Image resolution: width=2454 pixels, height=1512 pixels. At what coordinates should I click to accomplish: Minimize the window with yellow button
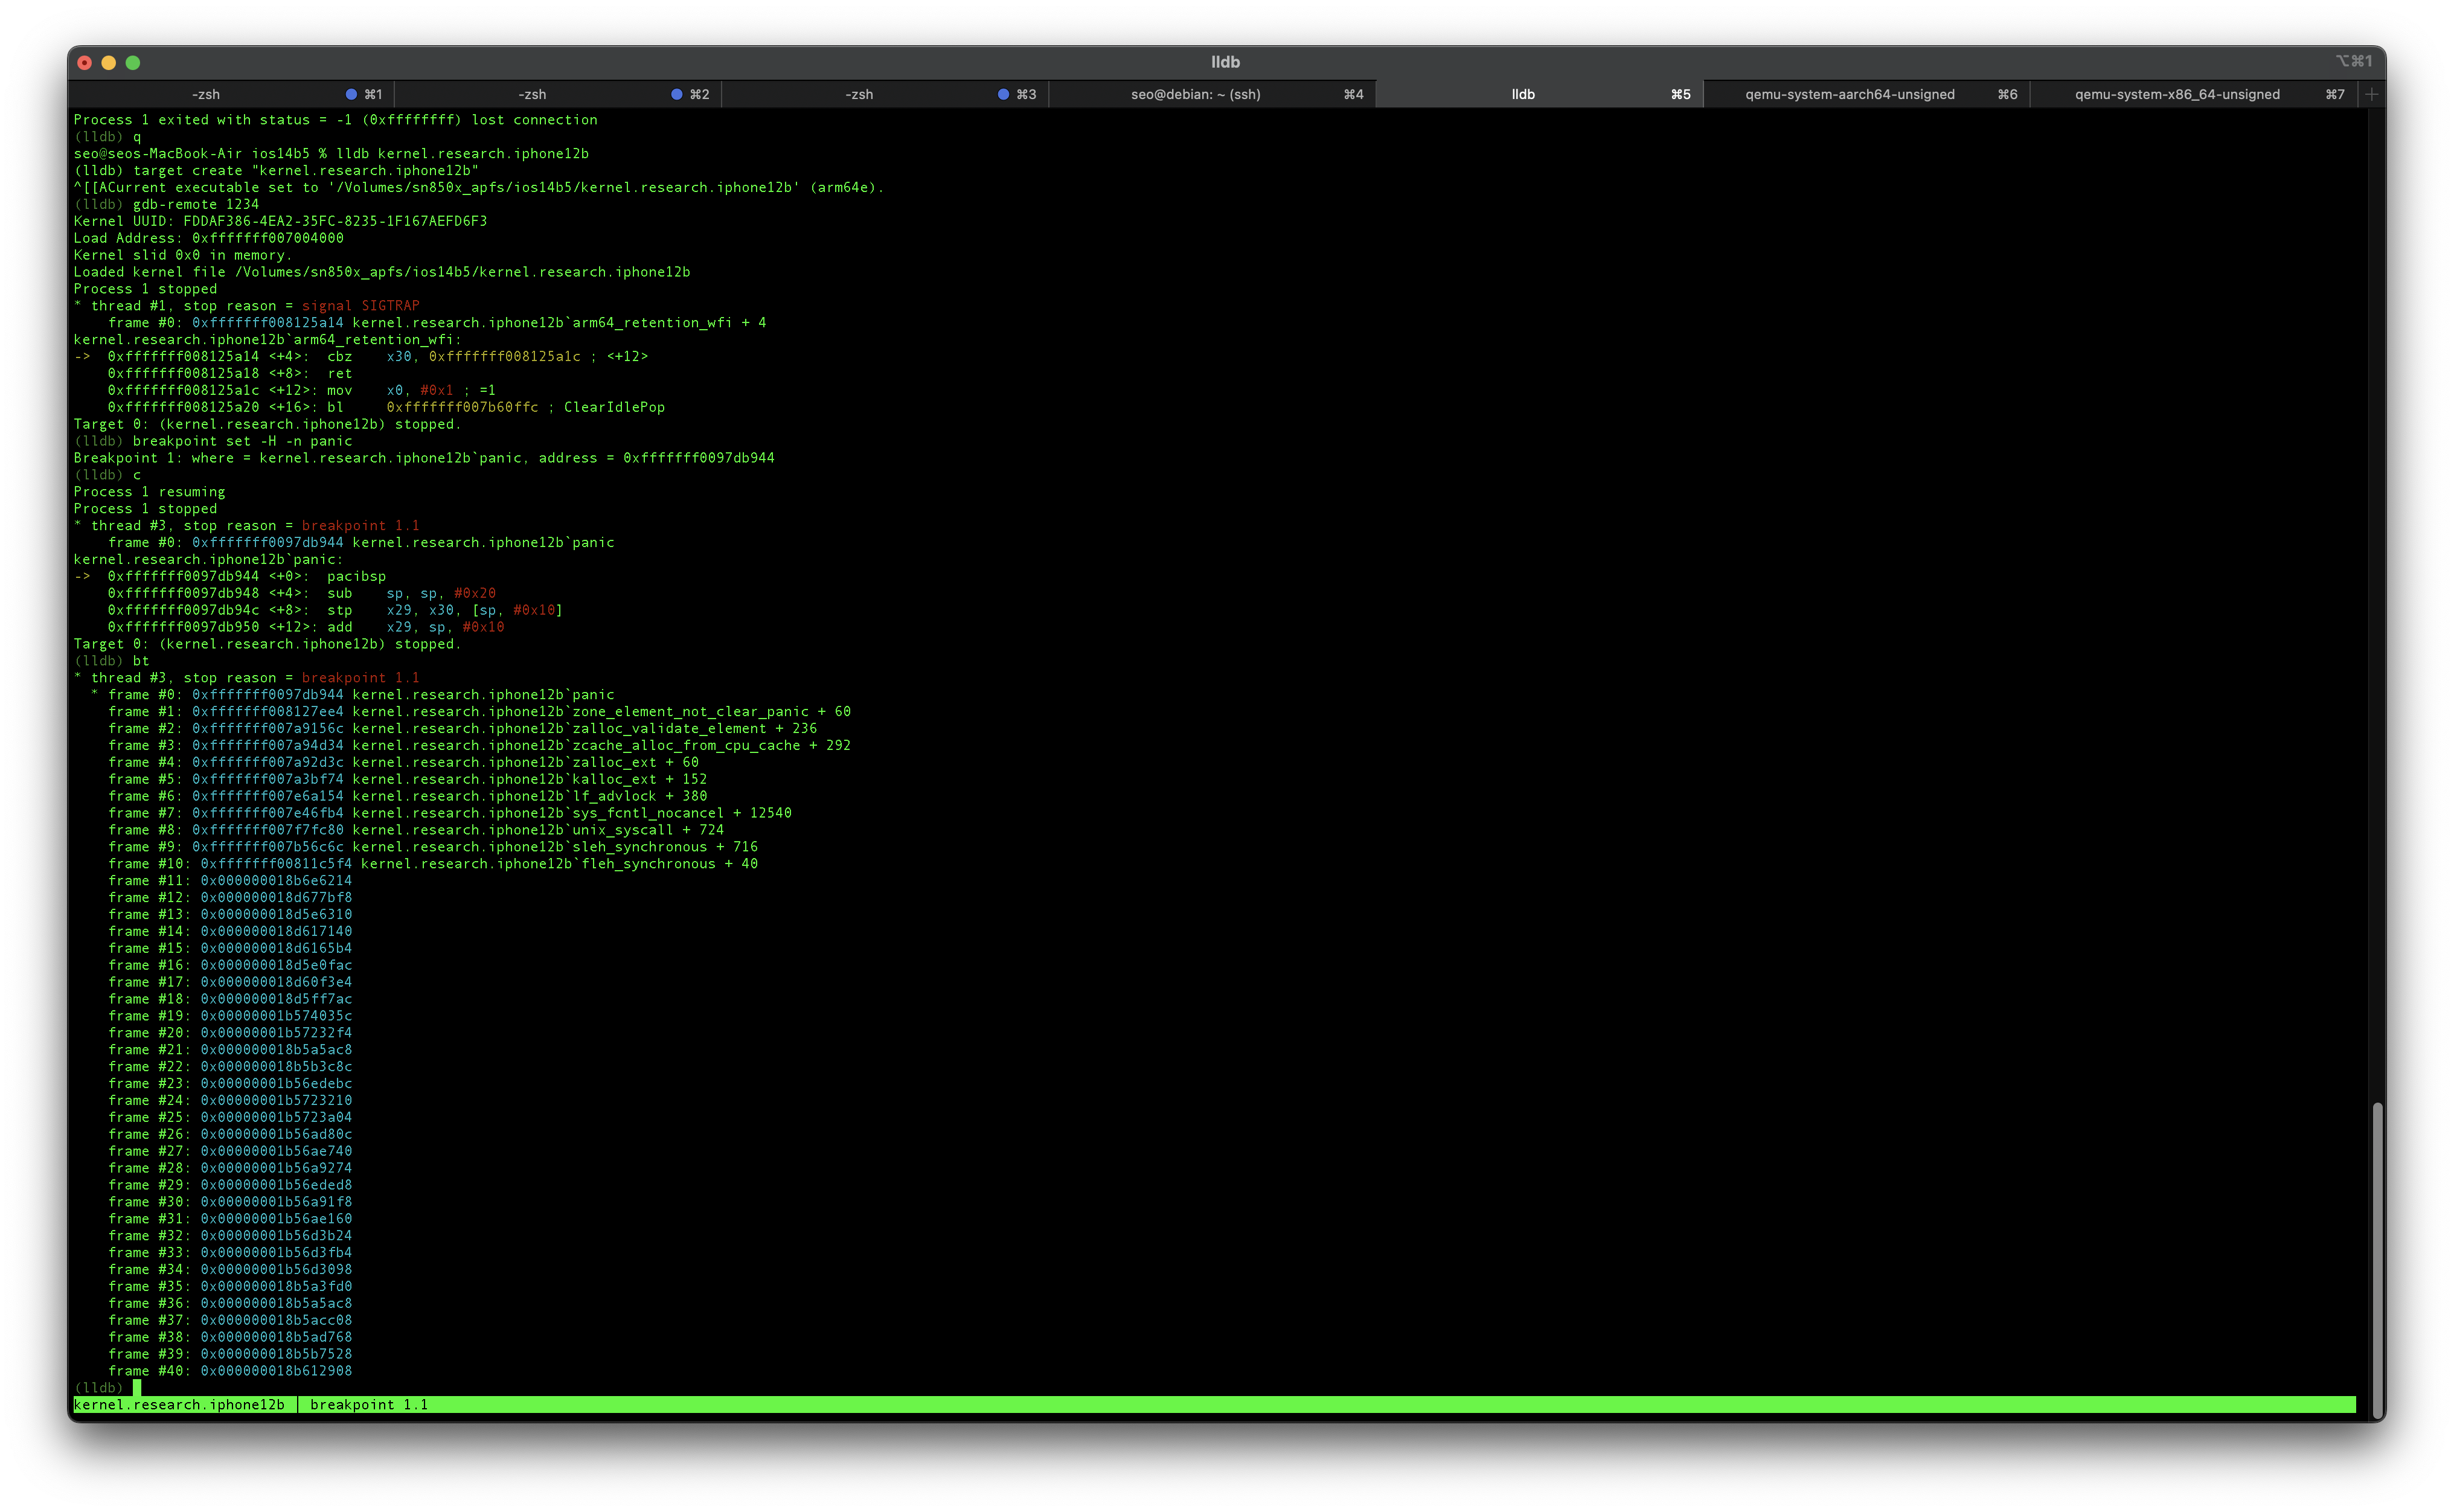pos(109,63)
